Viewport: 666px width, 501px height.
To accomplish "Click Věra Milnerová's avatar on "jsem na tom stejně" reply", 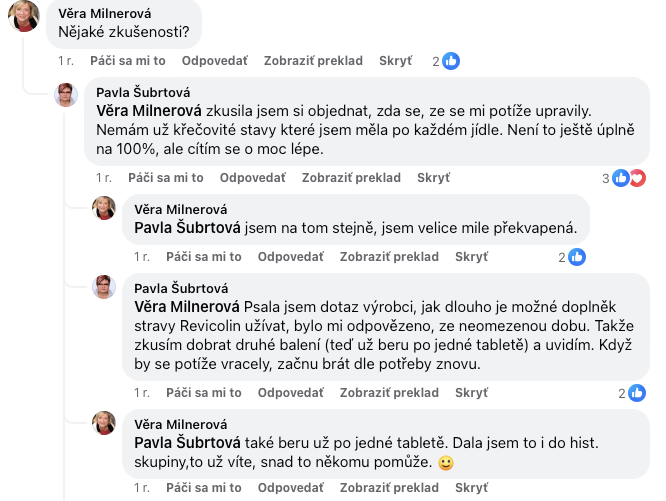I will 104,208.
